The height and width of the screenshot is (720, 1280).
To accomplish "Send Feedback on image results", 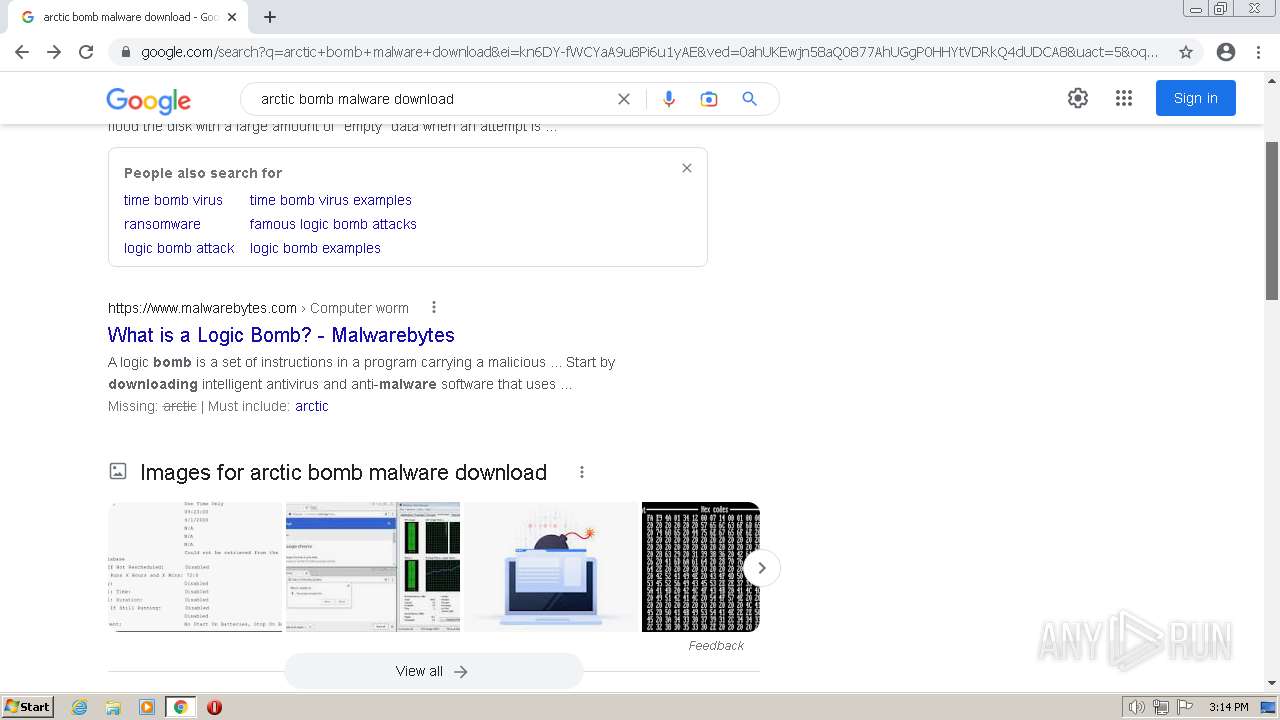I will point(716,646).
